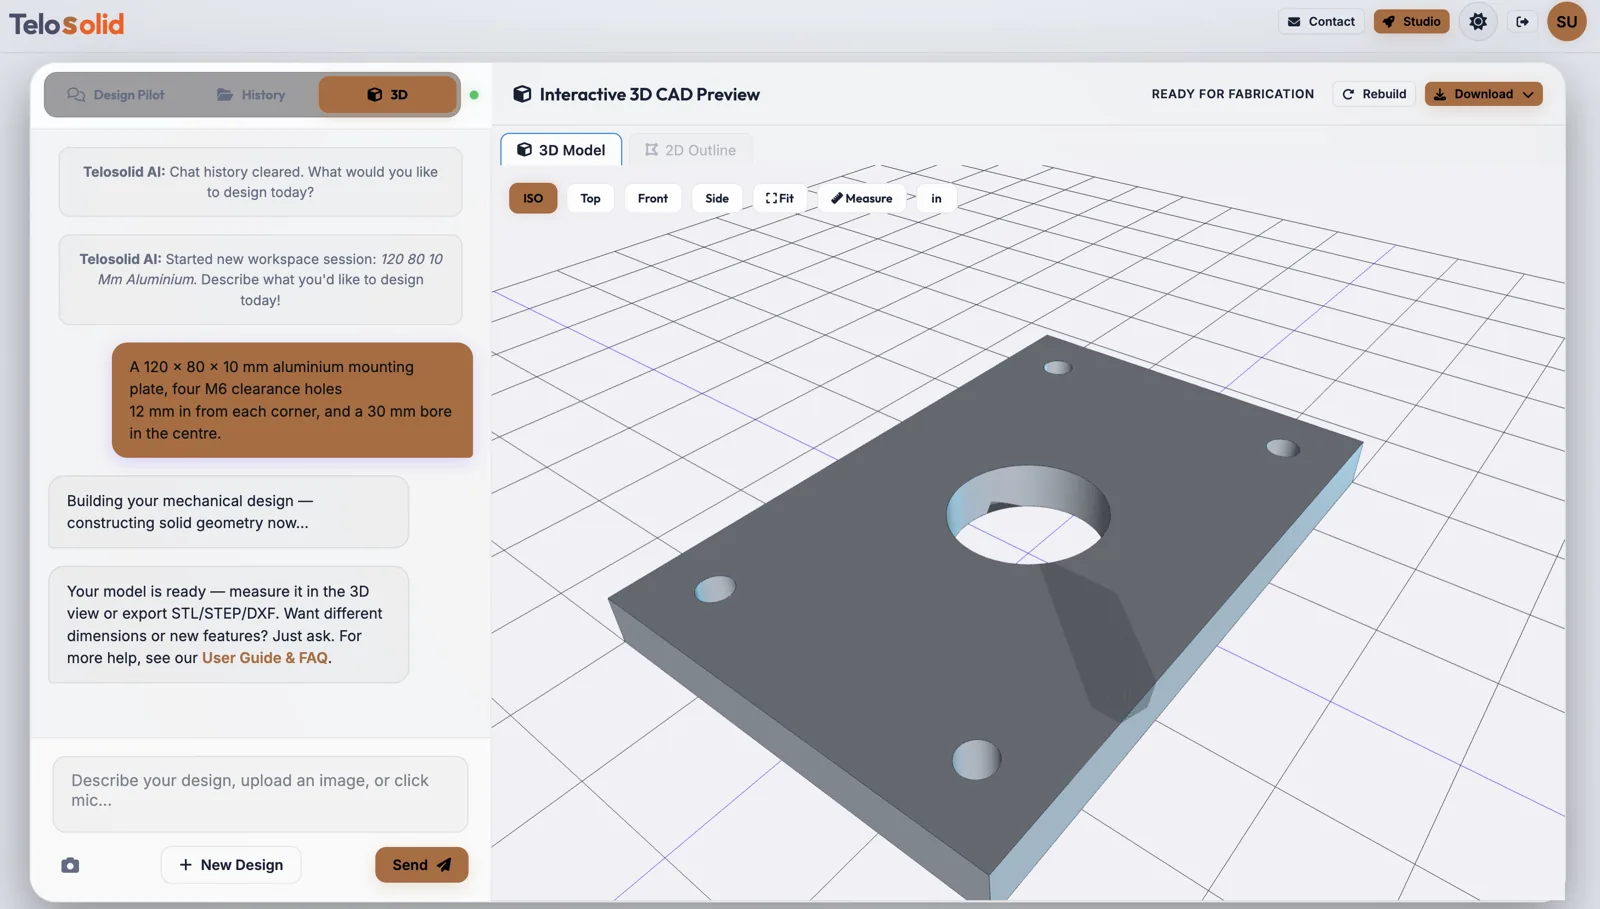Screen dimensions: 1600x909
Task: Click the 'Building your mechanical design' message
Action: tap(229, 512)
